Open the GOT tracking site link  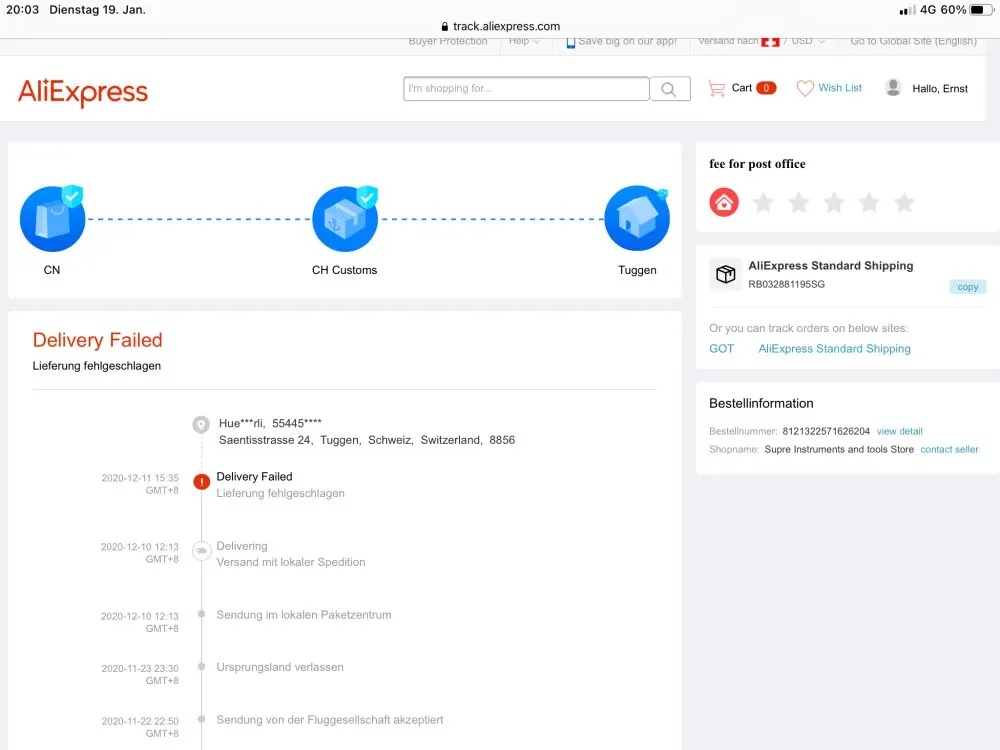tap(721, 349)
